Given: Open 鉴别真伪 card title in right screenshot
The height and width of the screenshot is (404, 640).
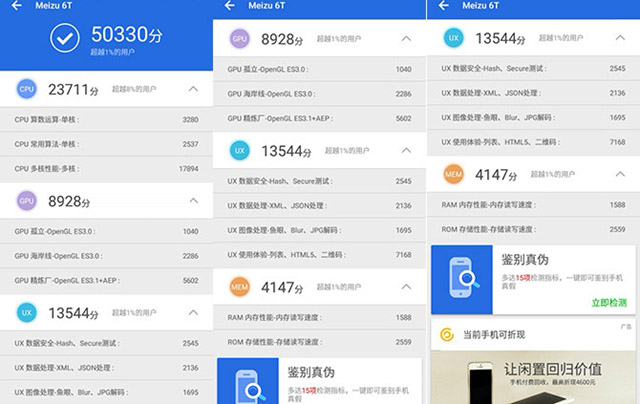Looking at the screenshot, I should 525,260.
